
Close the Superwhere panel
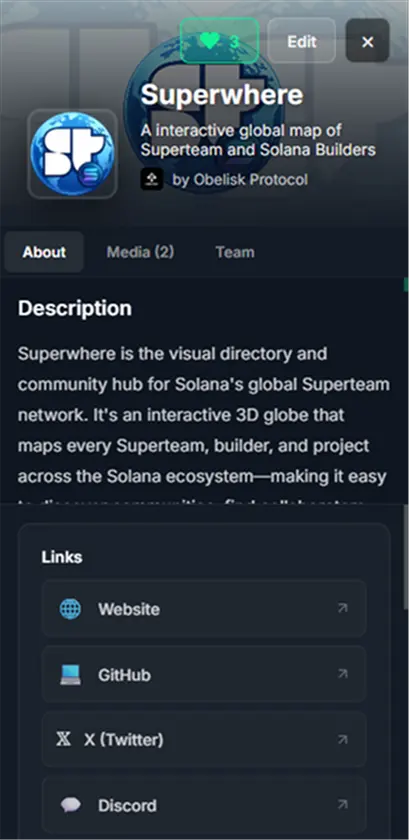click(368, 41)
